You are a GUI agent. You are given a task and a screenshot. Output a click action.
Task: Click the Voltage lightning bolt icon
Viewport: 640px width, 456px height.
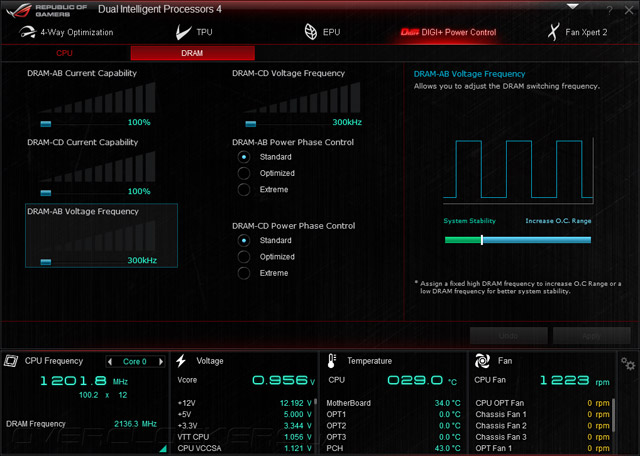[x=181, y=361]
